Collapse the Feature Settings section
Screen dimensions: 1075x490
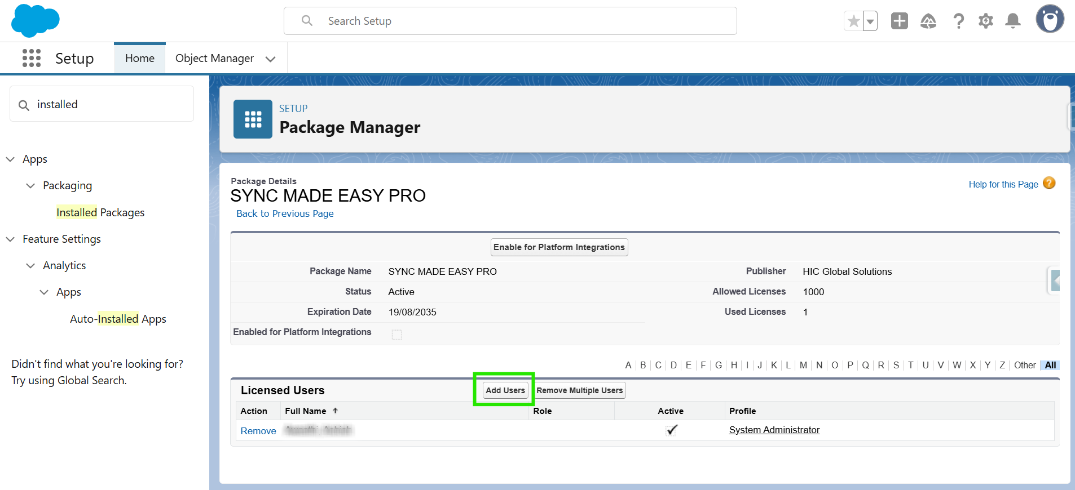click(x=11, y=240)
